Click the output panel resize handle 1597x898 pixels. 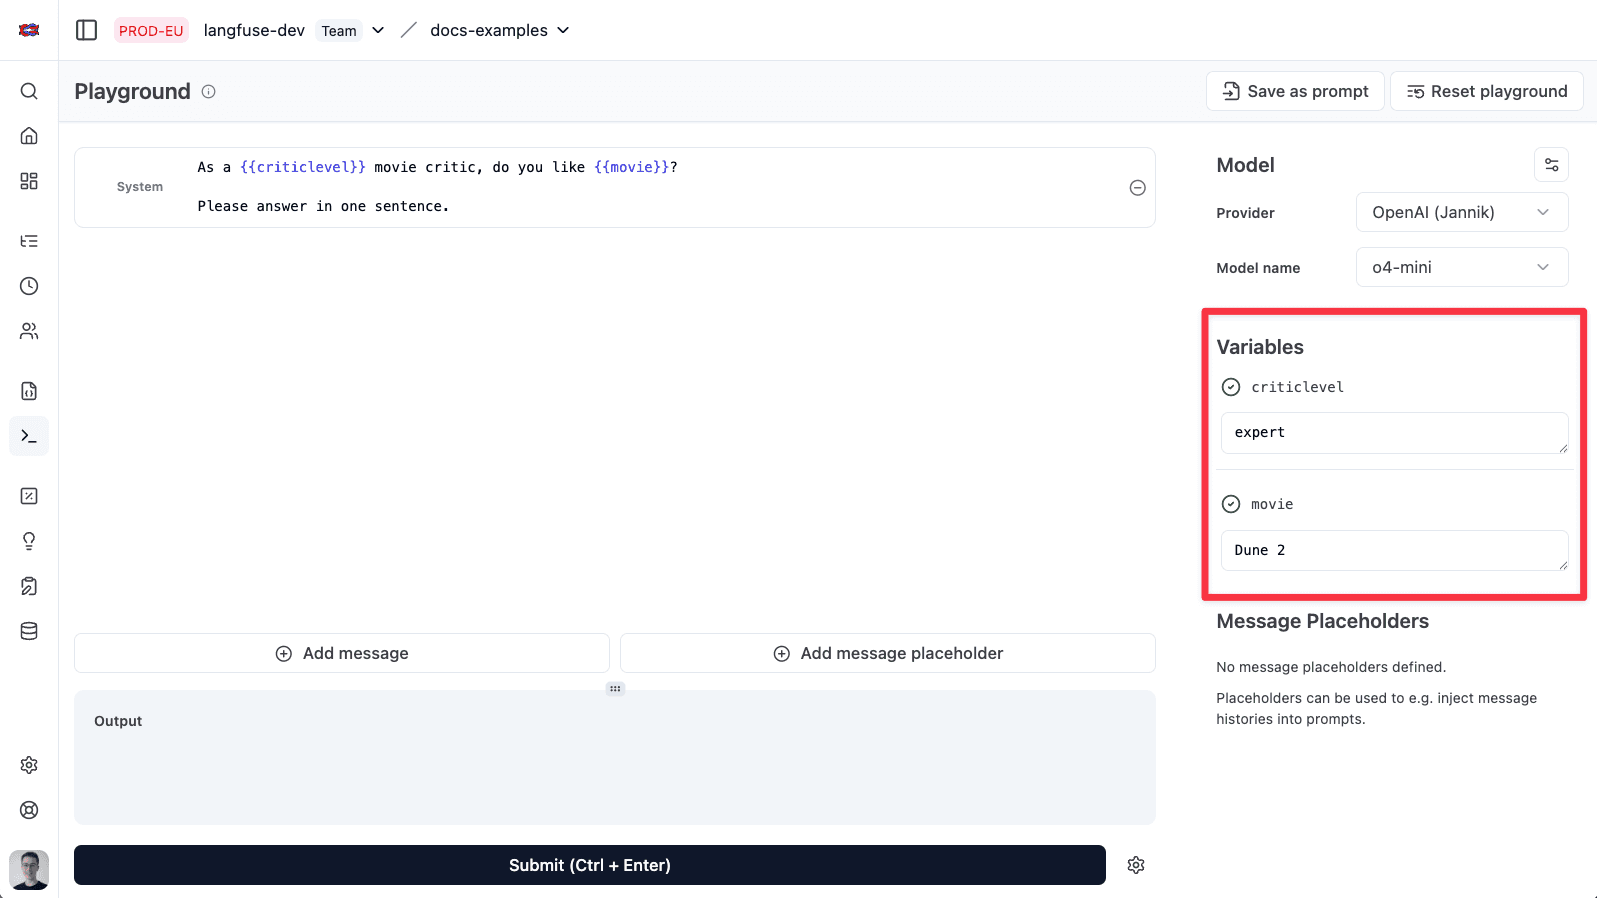coord(615,688)
